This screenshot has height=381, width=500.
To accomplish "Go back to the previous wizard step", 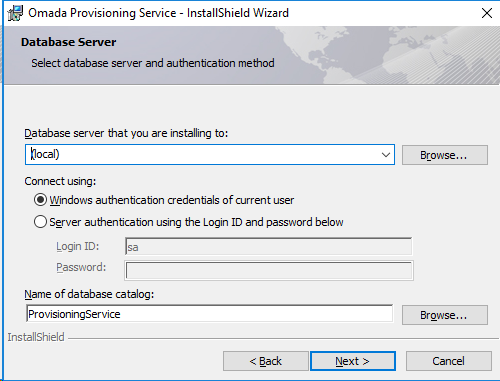I will point(266,361).
